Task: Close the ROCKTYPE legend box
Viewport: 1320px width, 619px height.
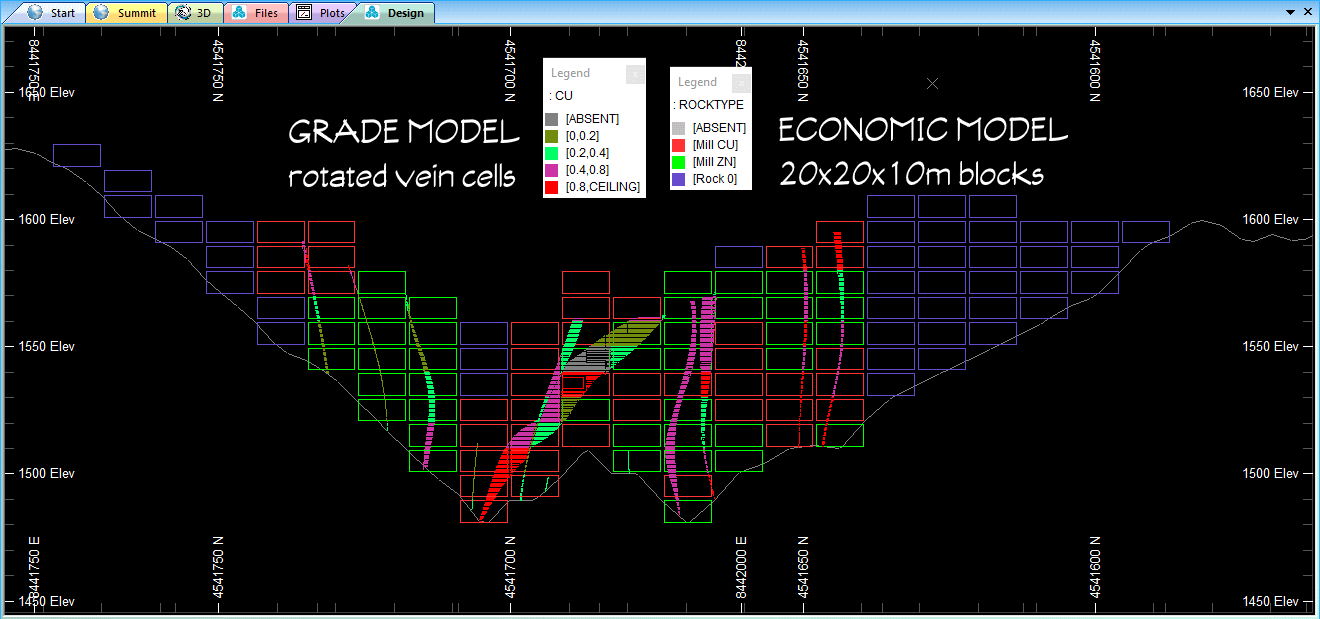Action: click(x=741, y=83)
